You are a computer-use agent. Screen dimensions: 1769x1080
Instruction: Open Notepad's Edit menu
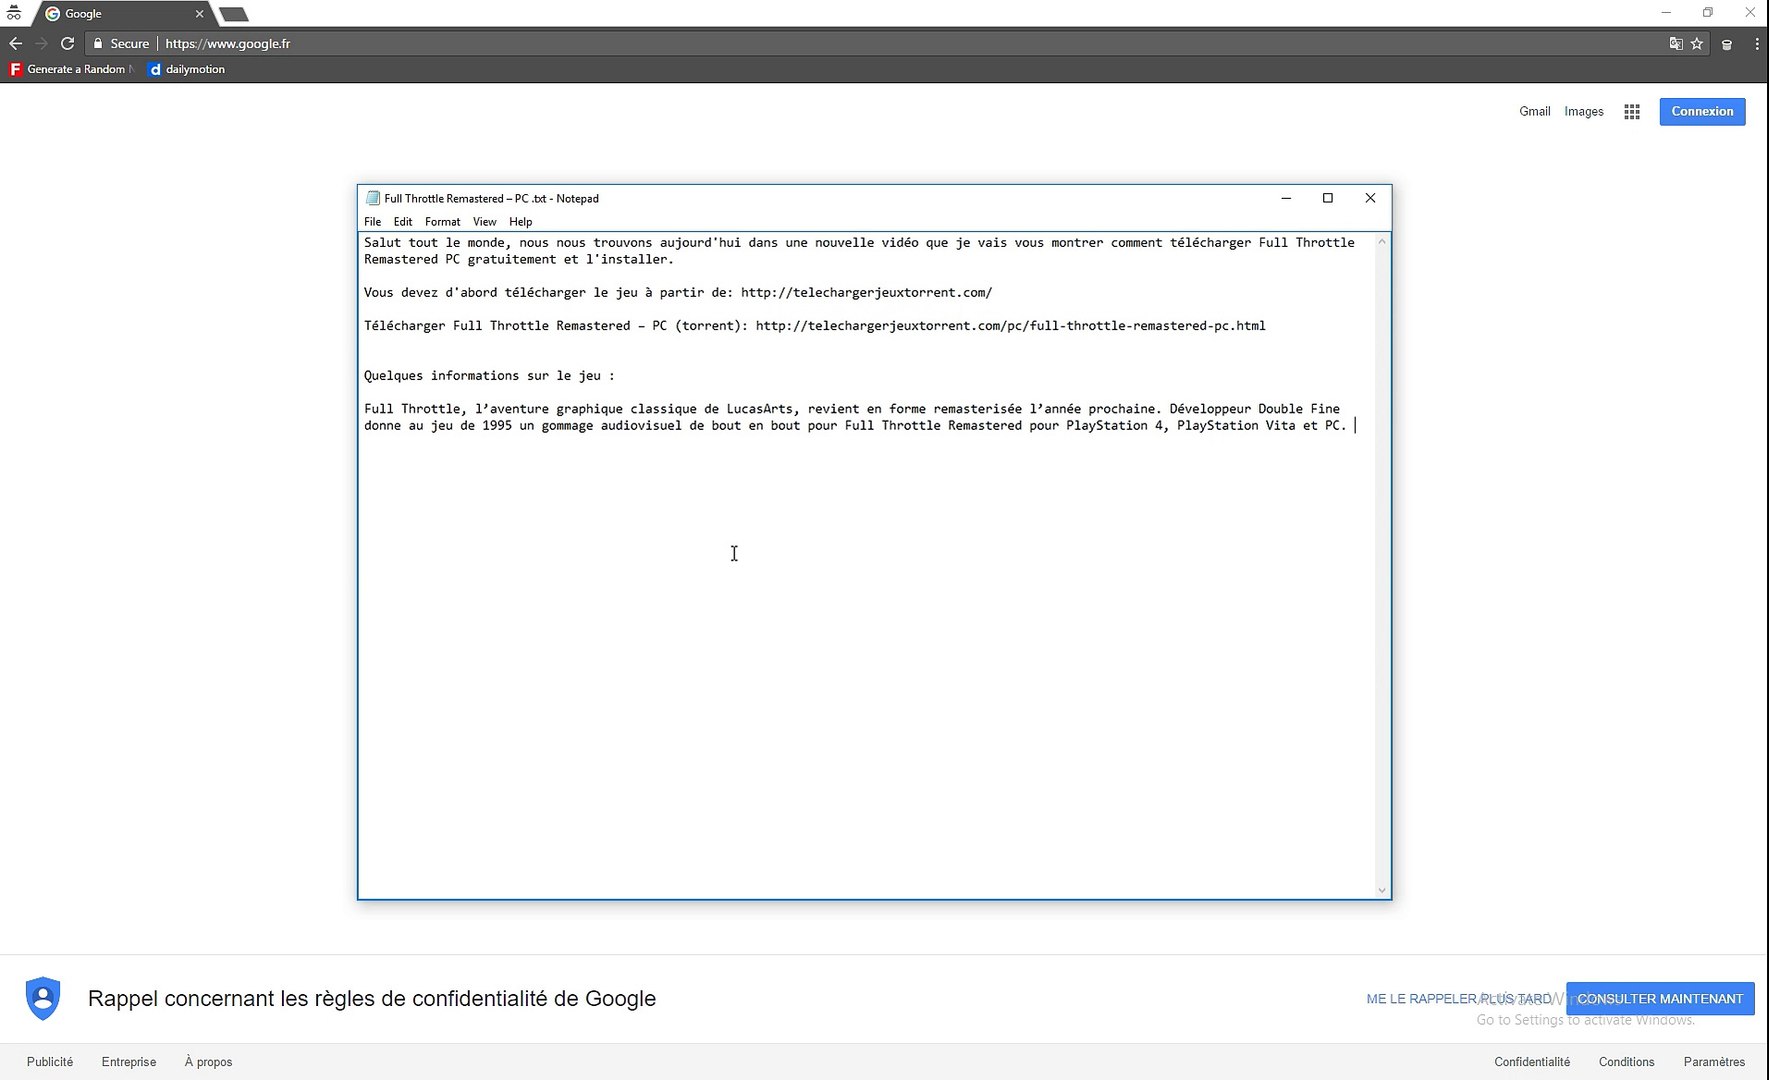402,222
